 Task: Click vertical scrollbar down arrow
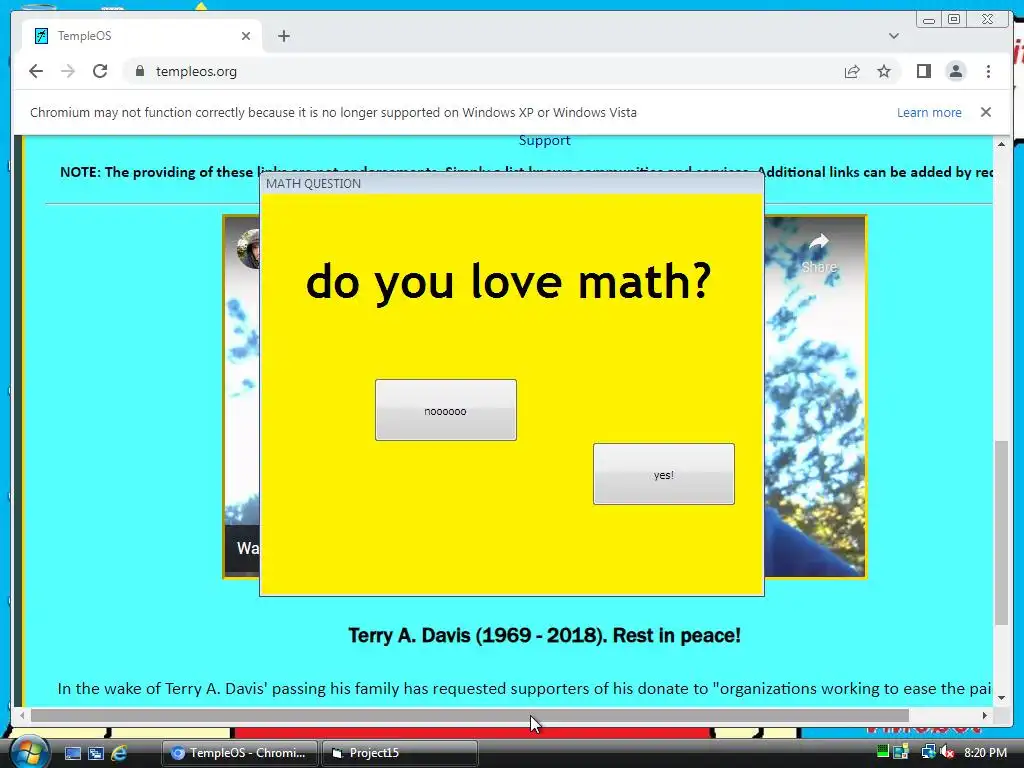[1001, 697]
